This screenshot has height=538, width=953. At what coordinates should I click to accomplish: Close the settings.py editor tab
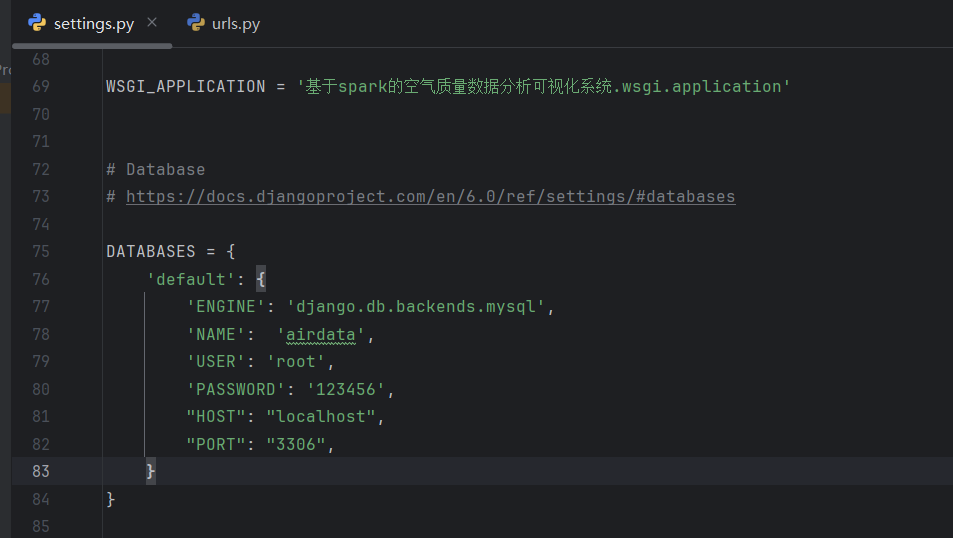tap(152, 22)
